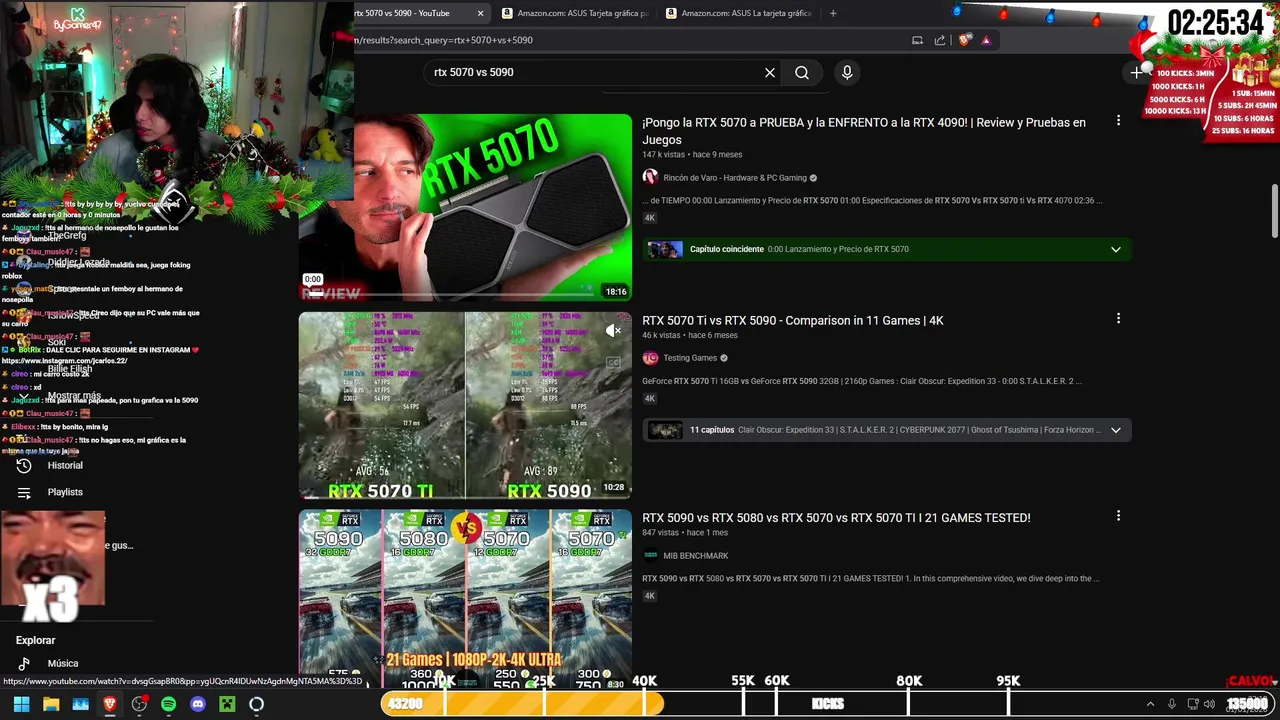Seek the progress bar on the RTX 5070 preview

[x=449, y=294]
